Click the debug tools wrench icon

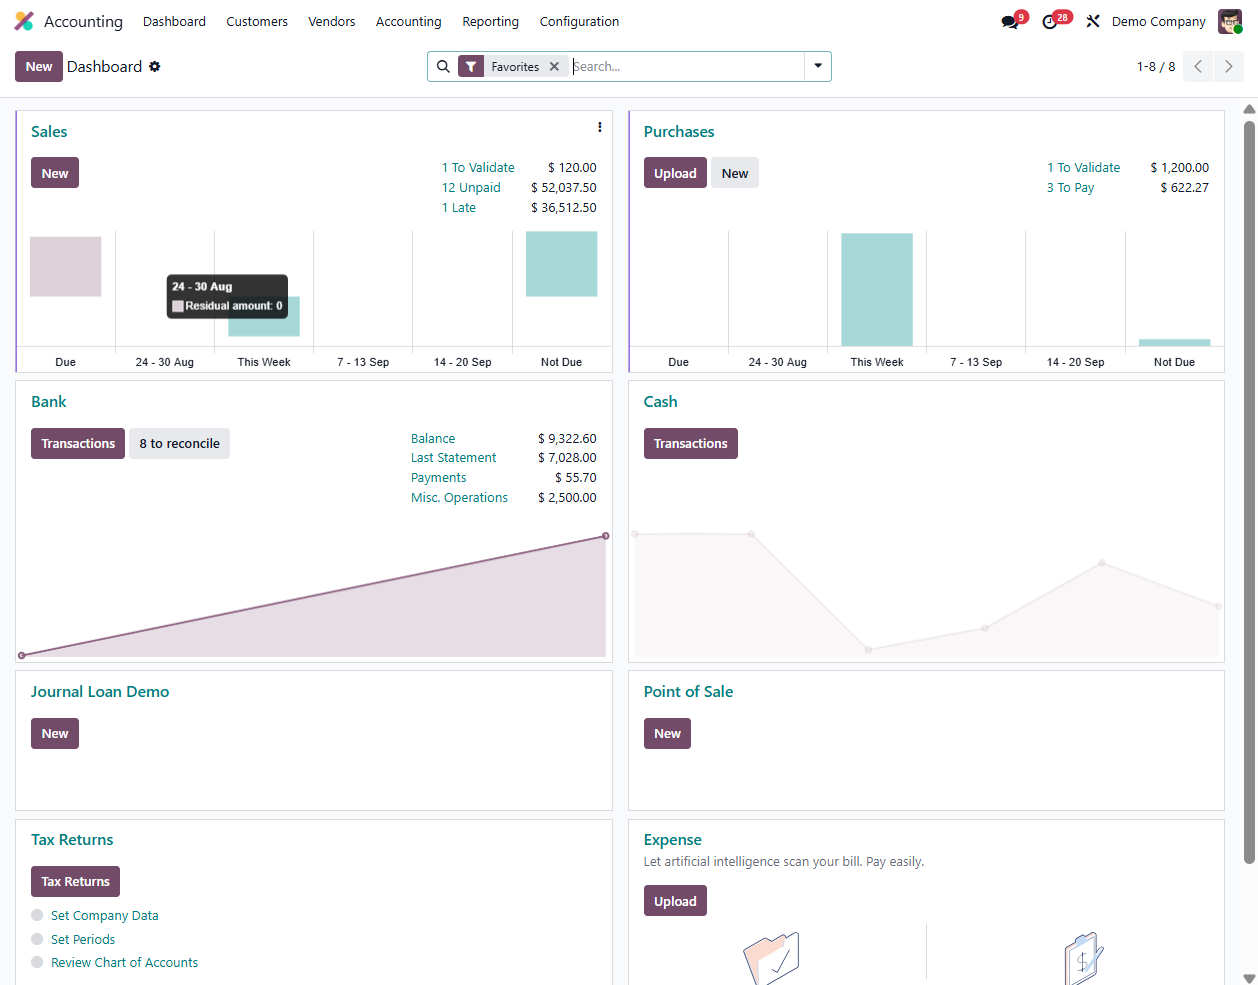point(1093,21)
